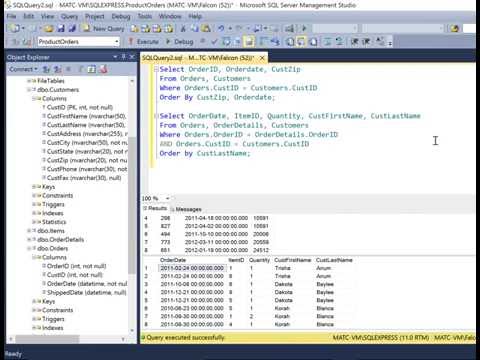Collapse the first Select statement outline

(156, 69)
